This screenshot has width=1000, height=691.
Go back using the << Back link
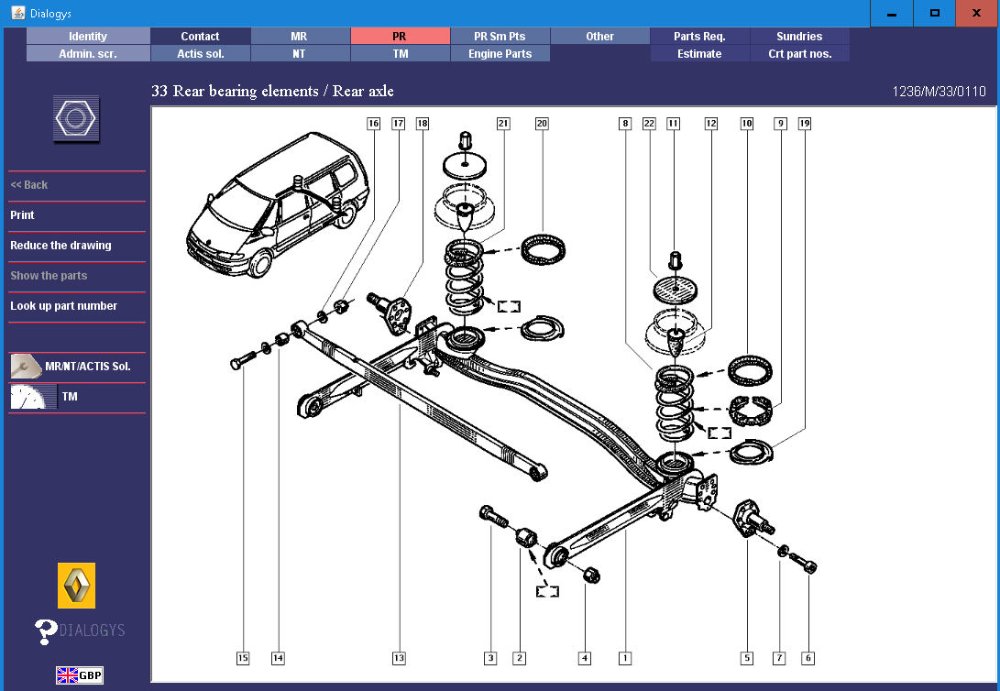[x=29, y=185]
